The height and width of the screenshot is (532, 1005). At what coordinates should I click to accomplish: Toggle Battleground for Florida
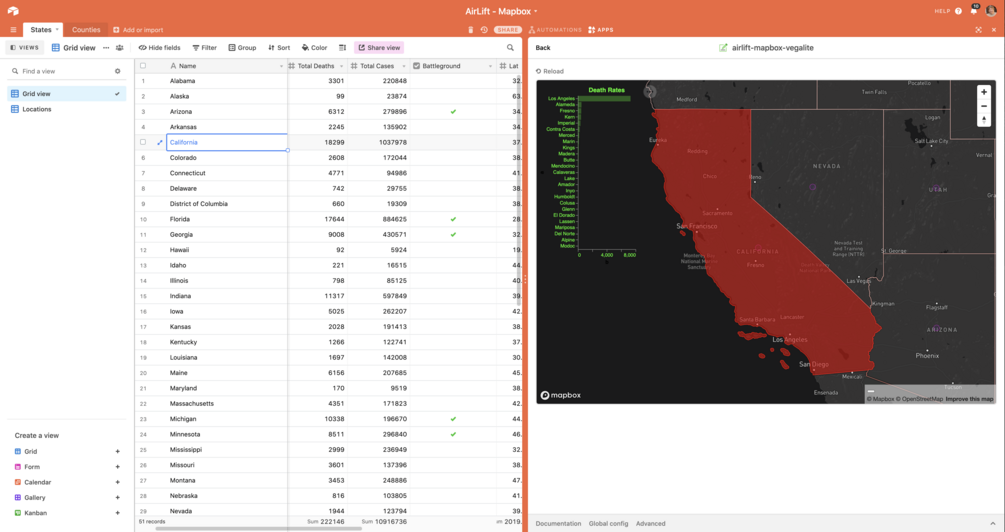453,219
